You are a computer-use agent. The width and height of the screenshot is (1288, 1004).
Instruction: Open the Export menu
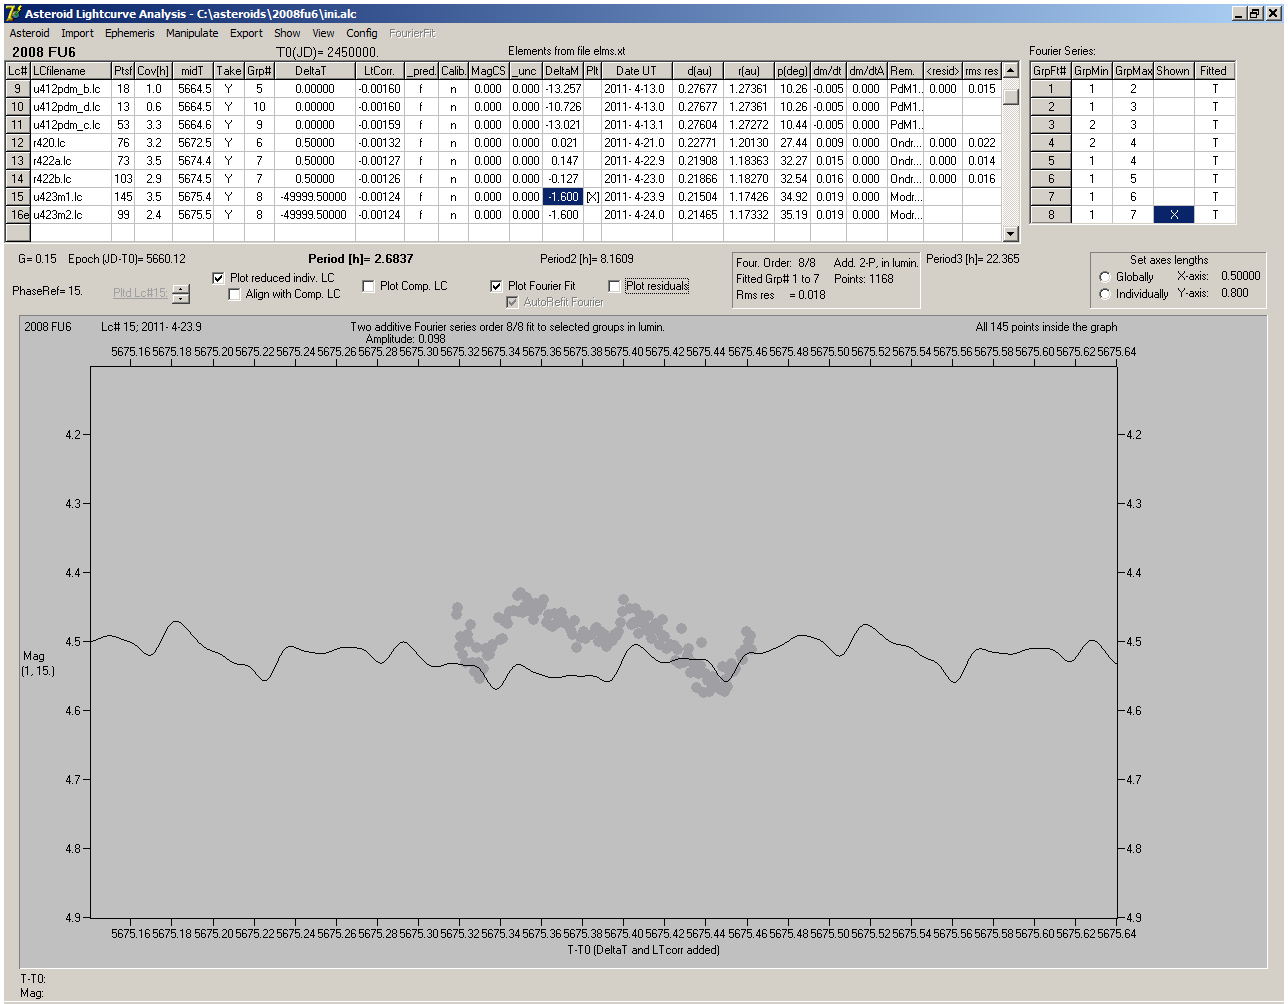pyautogui.click(x=246, y=33)
